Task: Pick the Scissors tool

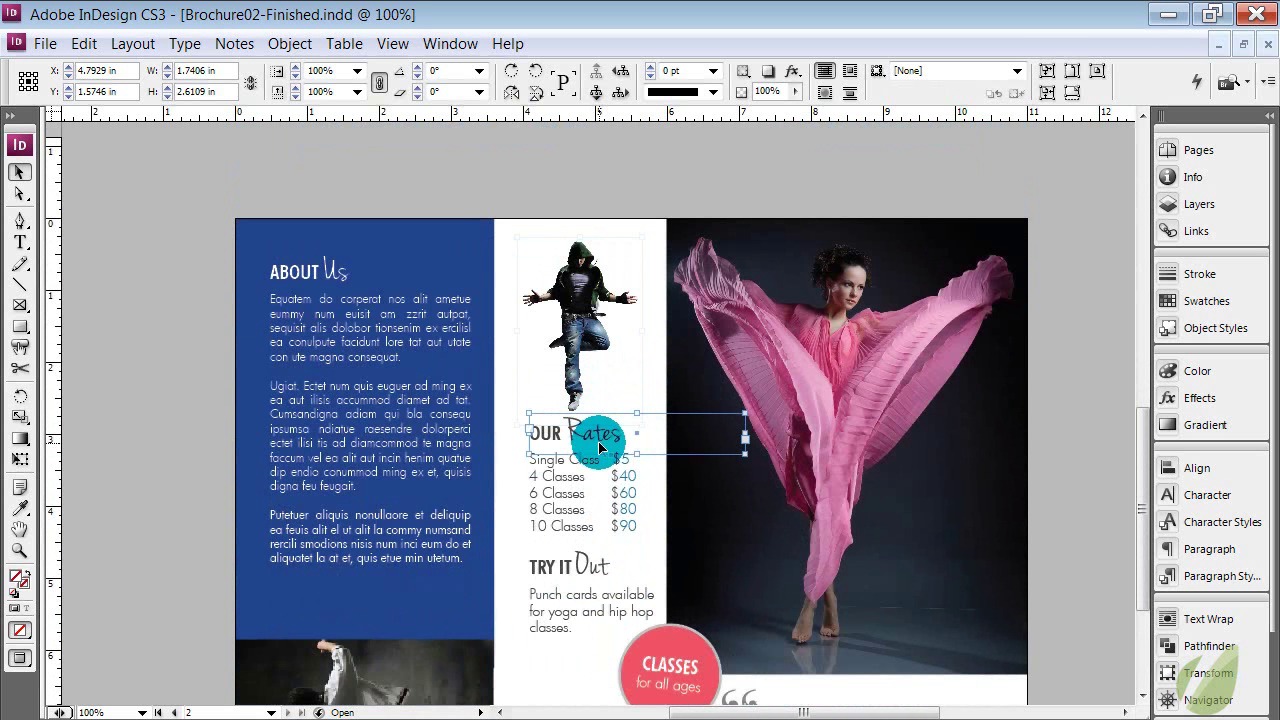Action: [x=20, y=369]
